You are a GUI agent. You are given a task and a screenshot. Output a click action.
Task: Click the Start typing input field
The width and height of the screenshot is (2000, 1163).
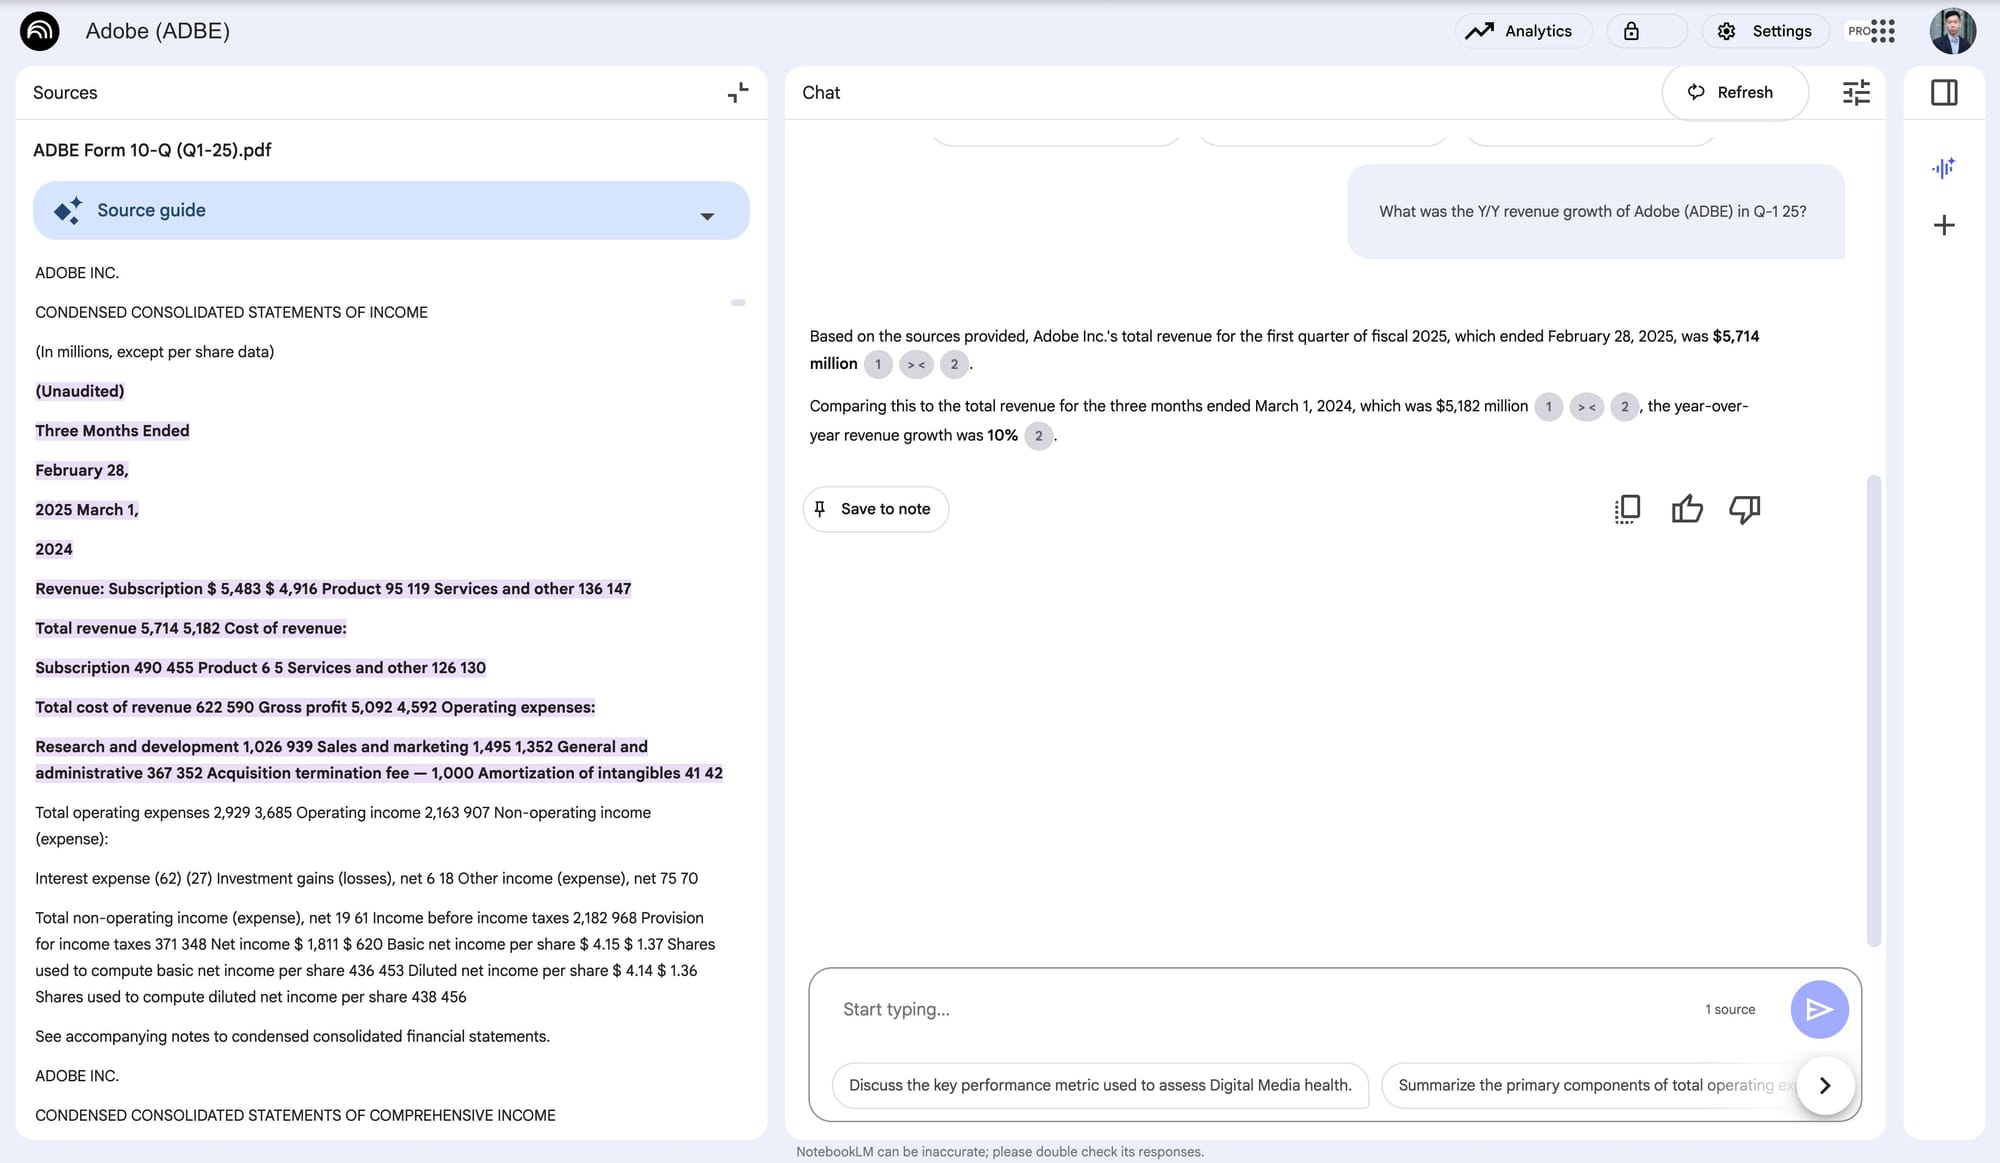click(1260, 1009)
